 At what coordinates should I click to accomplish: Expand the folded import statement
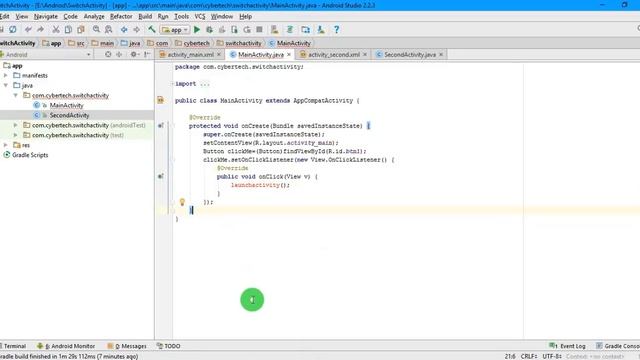click(x=172, y=84)
